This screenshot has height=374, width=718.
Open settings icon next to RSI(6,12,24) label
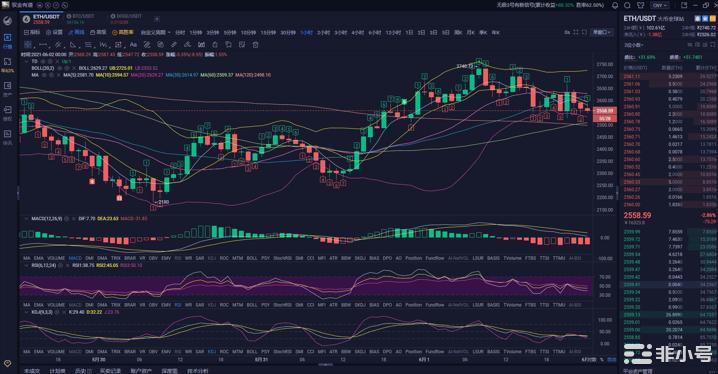[x=60, y=265]
